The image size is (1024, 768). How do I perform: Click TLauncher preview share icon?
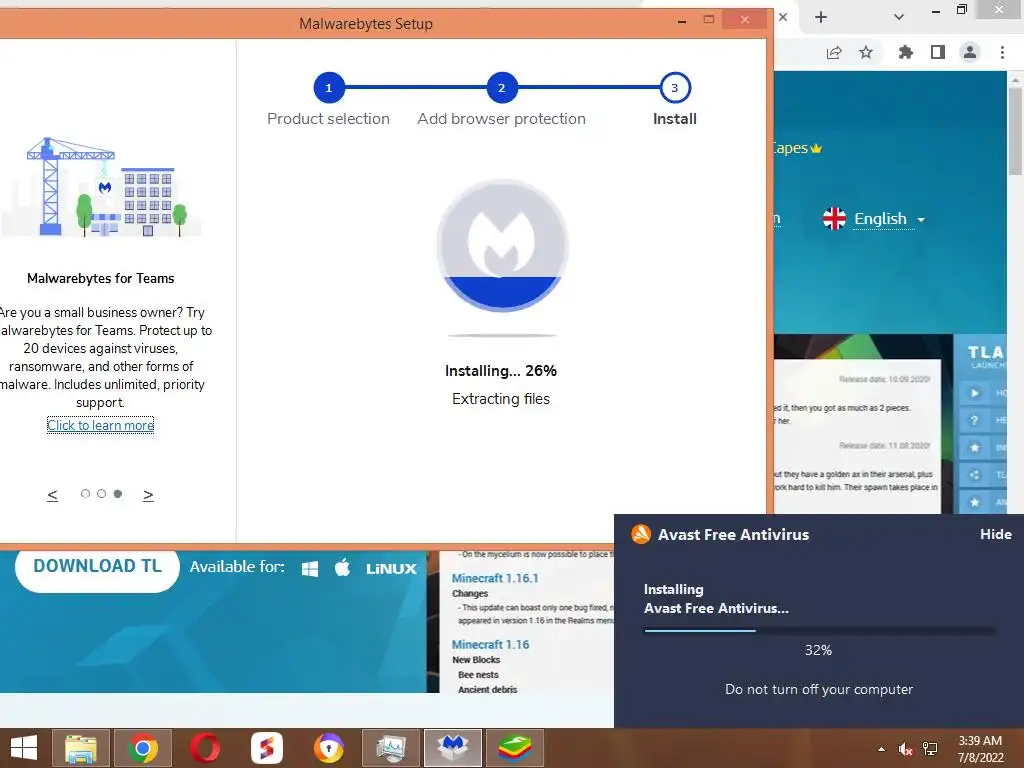click(x=974, y=475)
